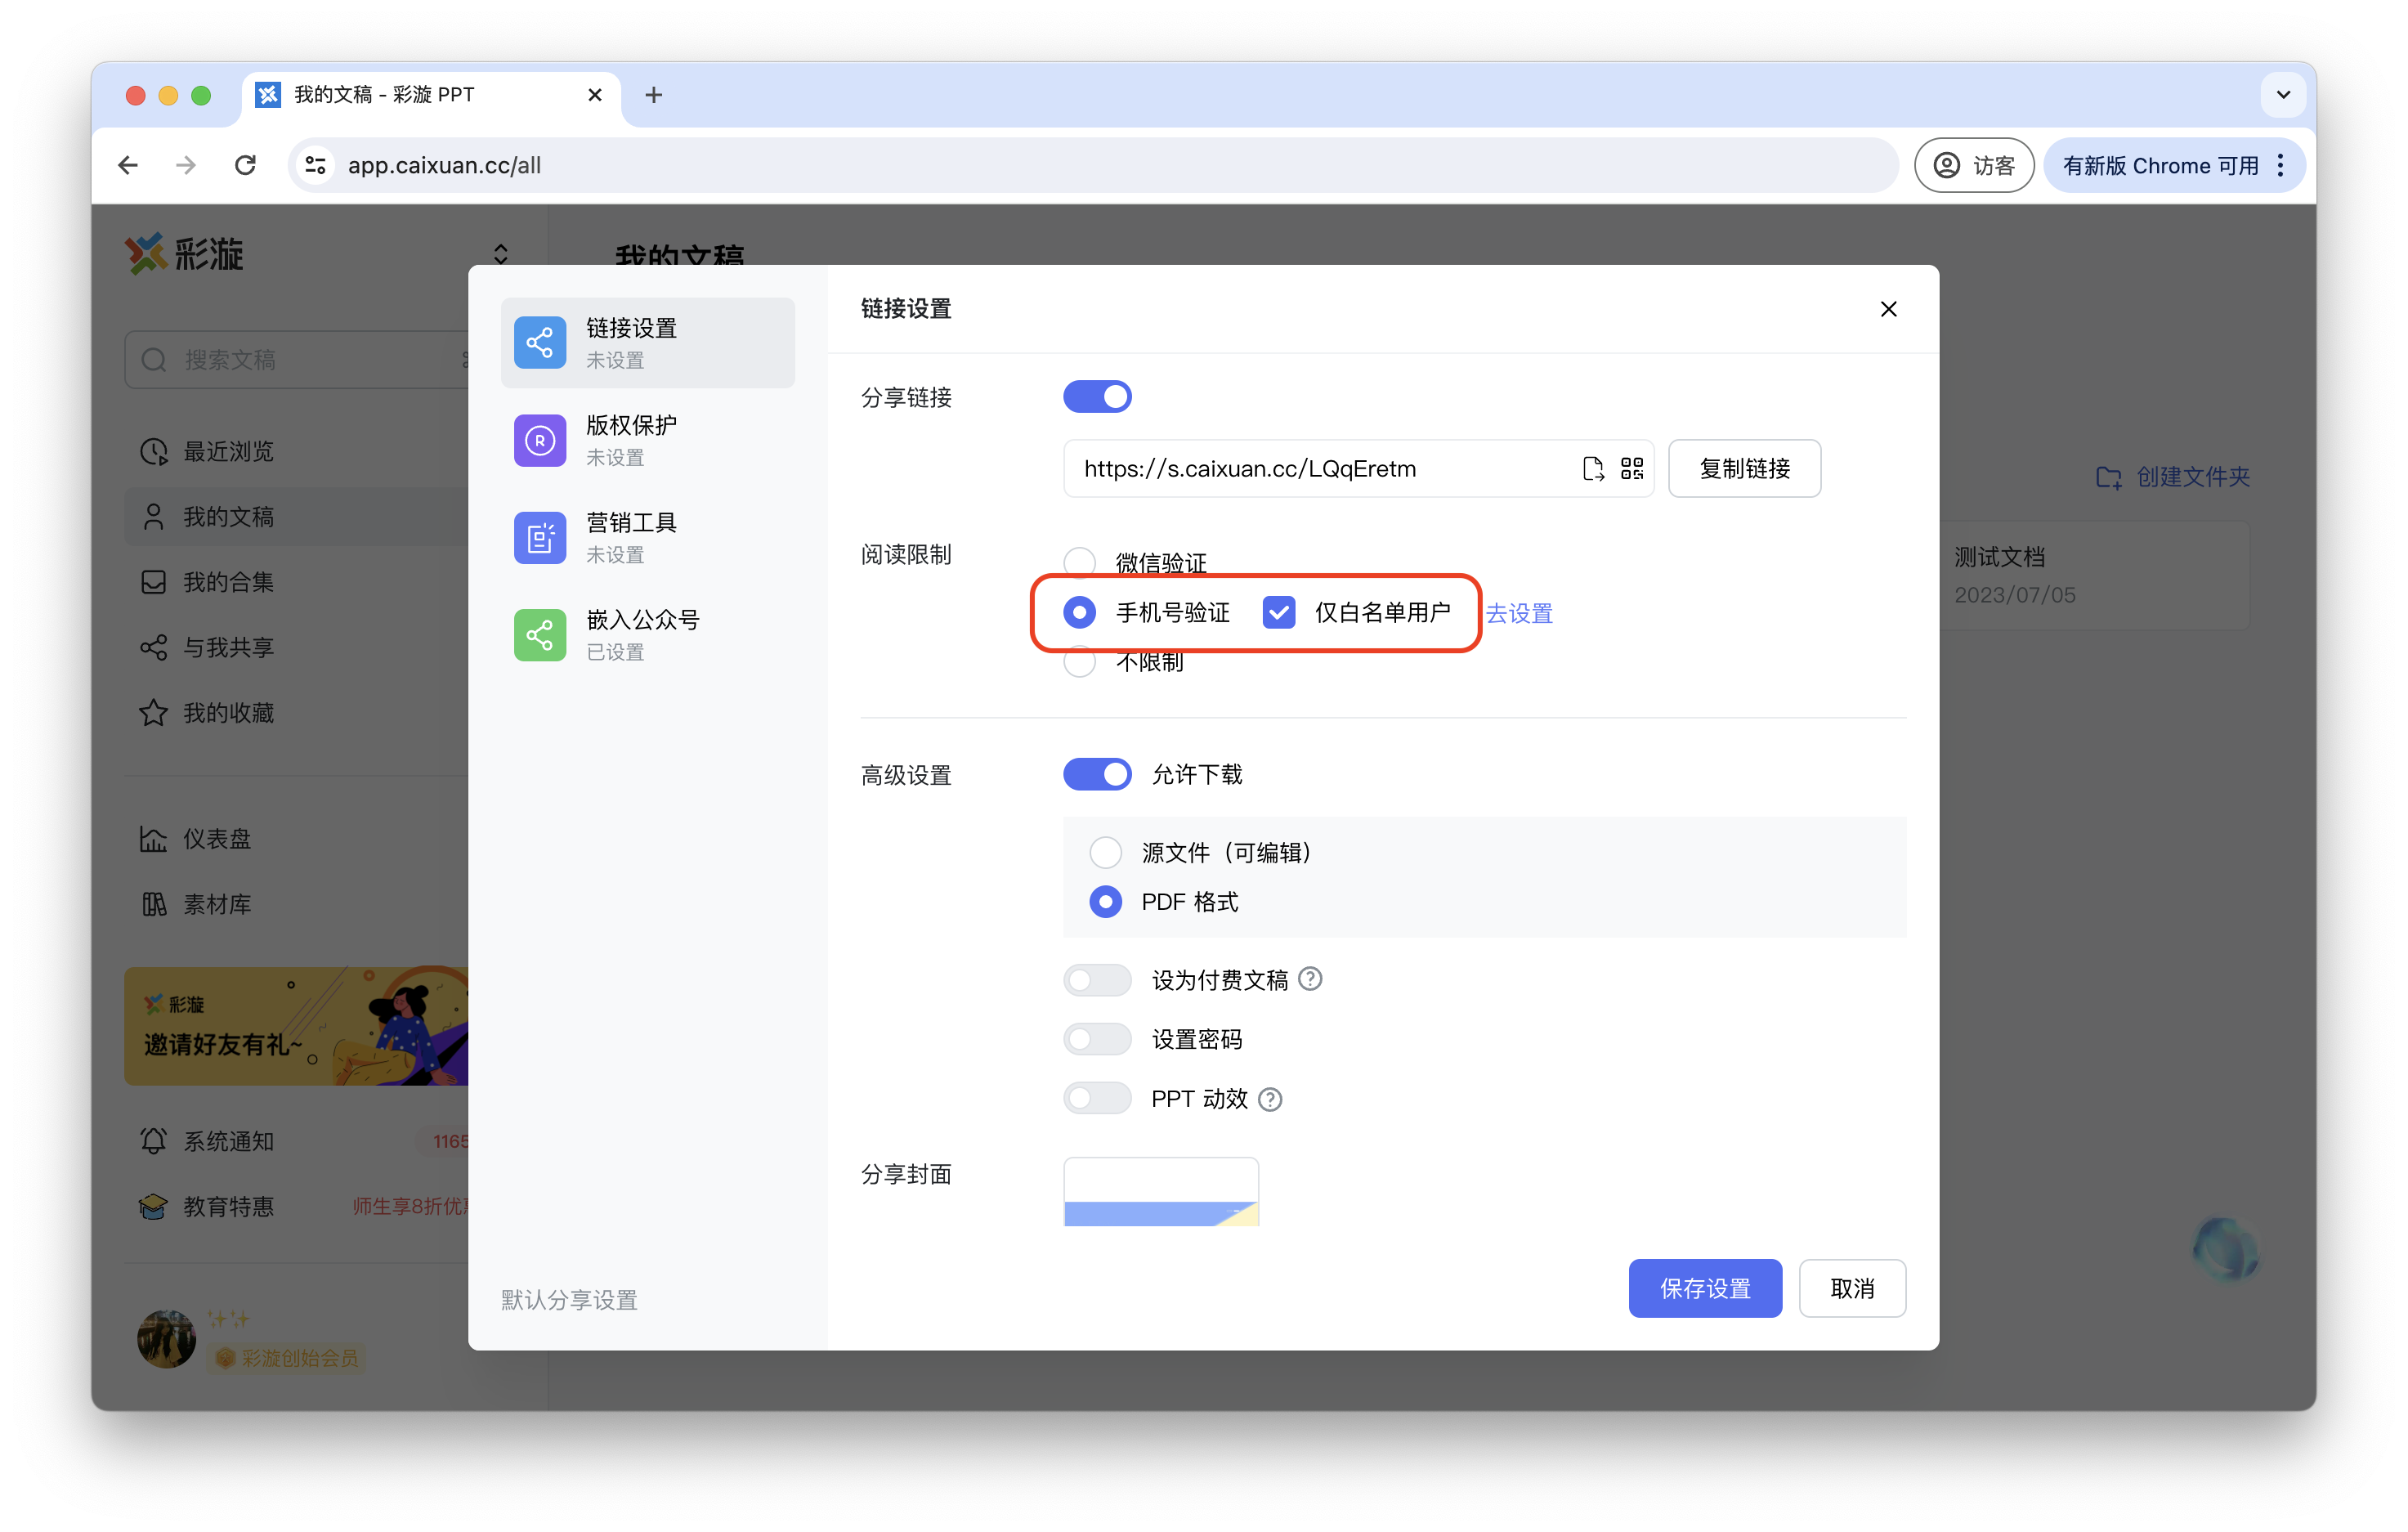The height and width of the screenshot is (1532, 2408).
Task: Click the copy-file icon beside share URL
Action: [1593, 468]
